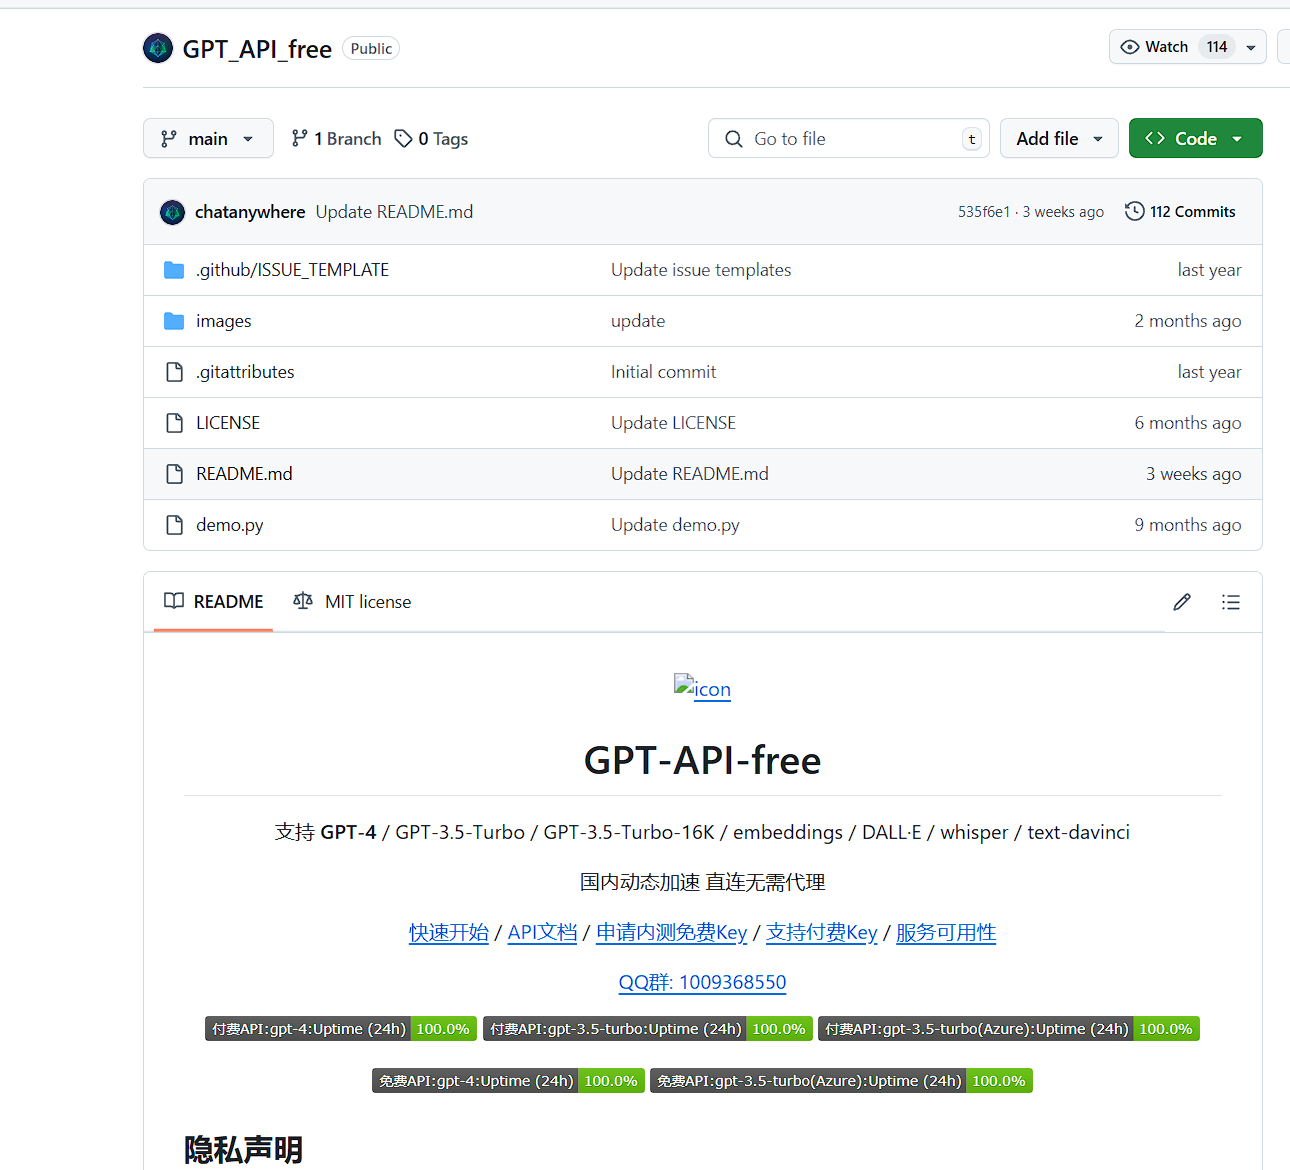
Task: Click 'Initial commit' message
Action: 664,372
